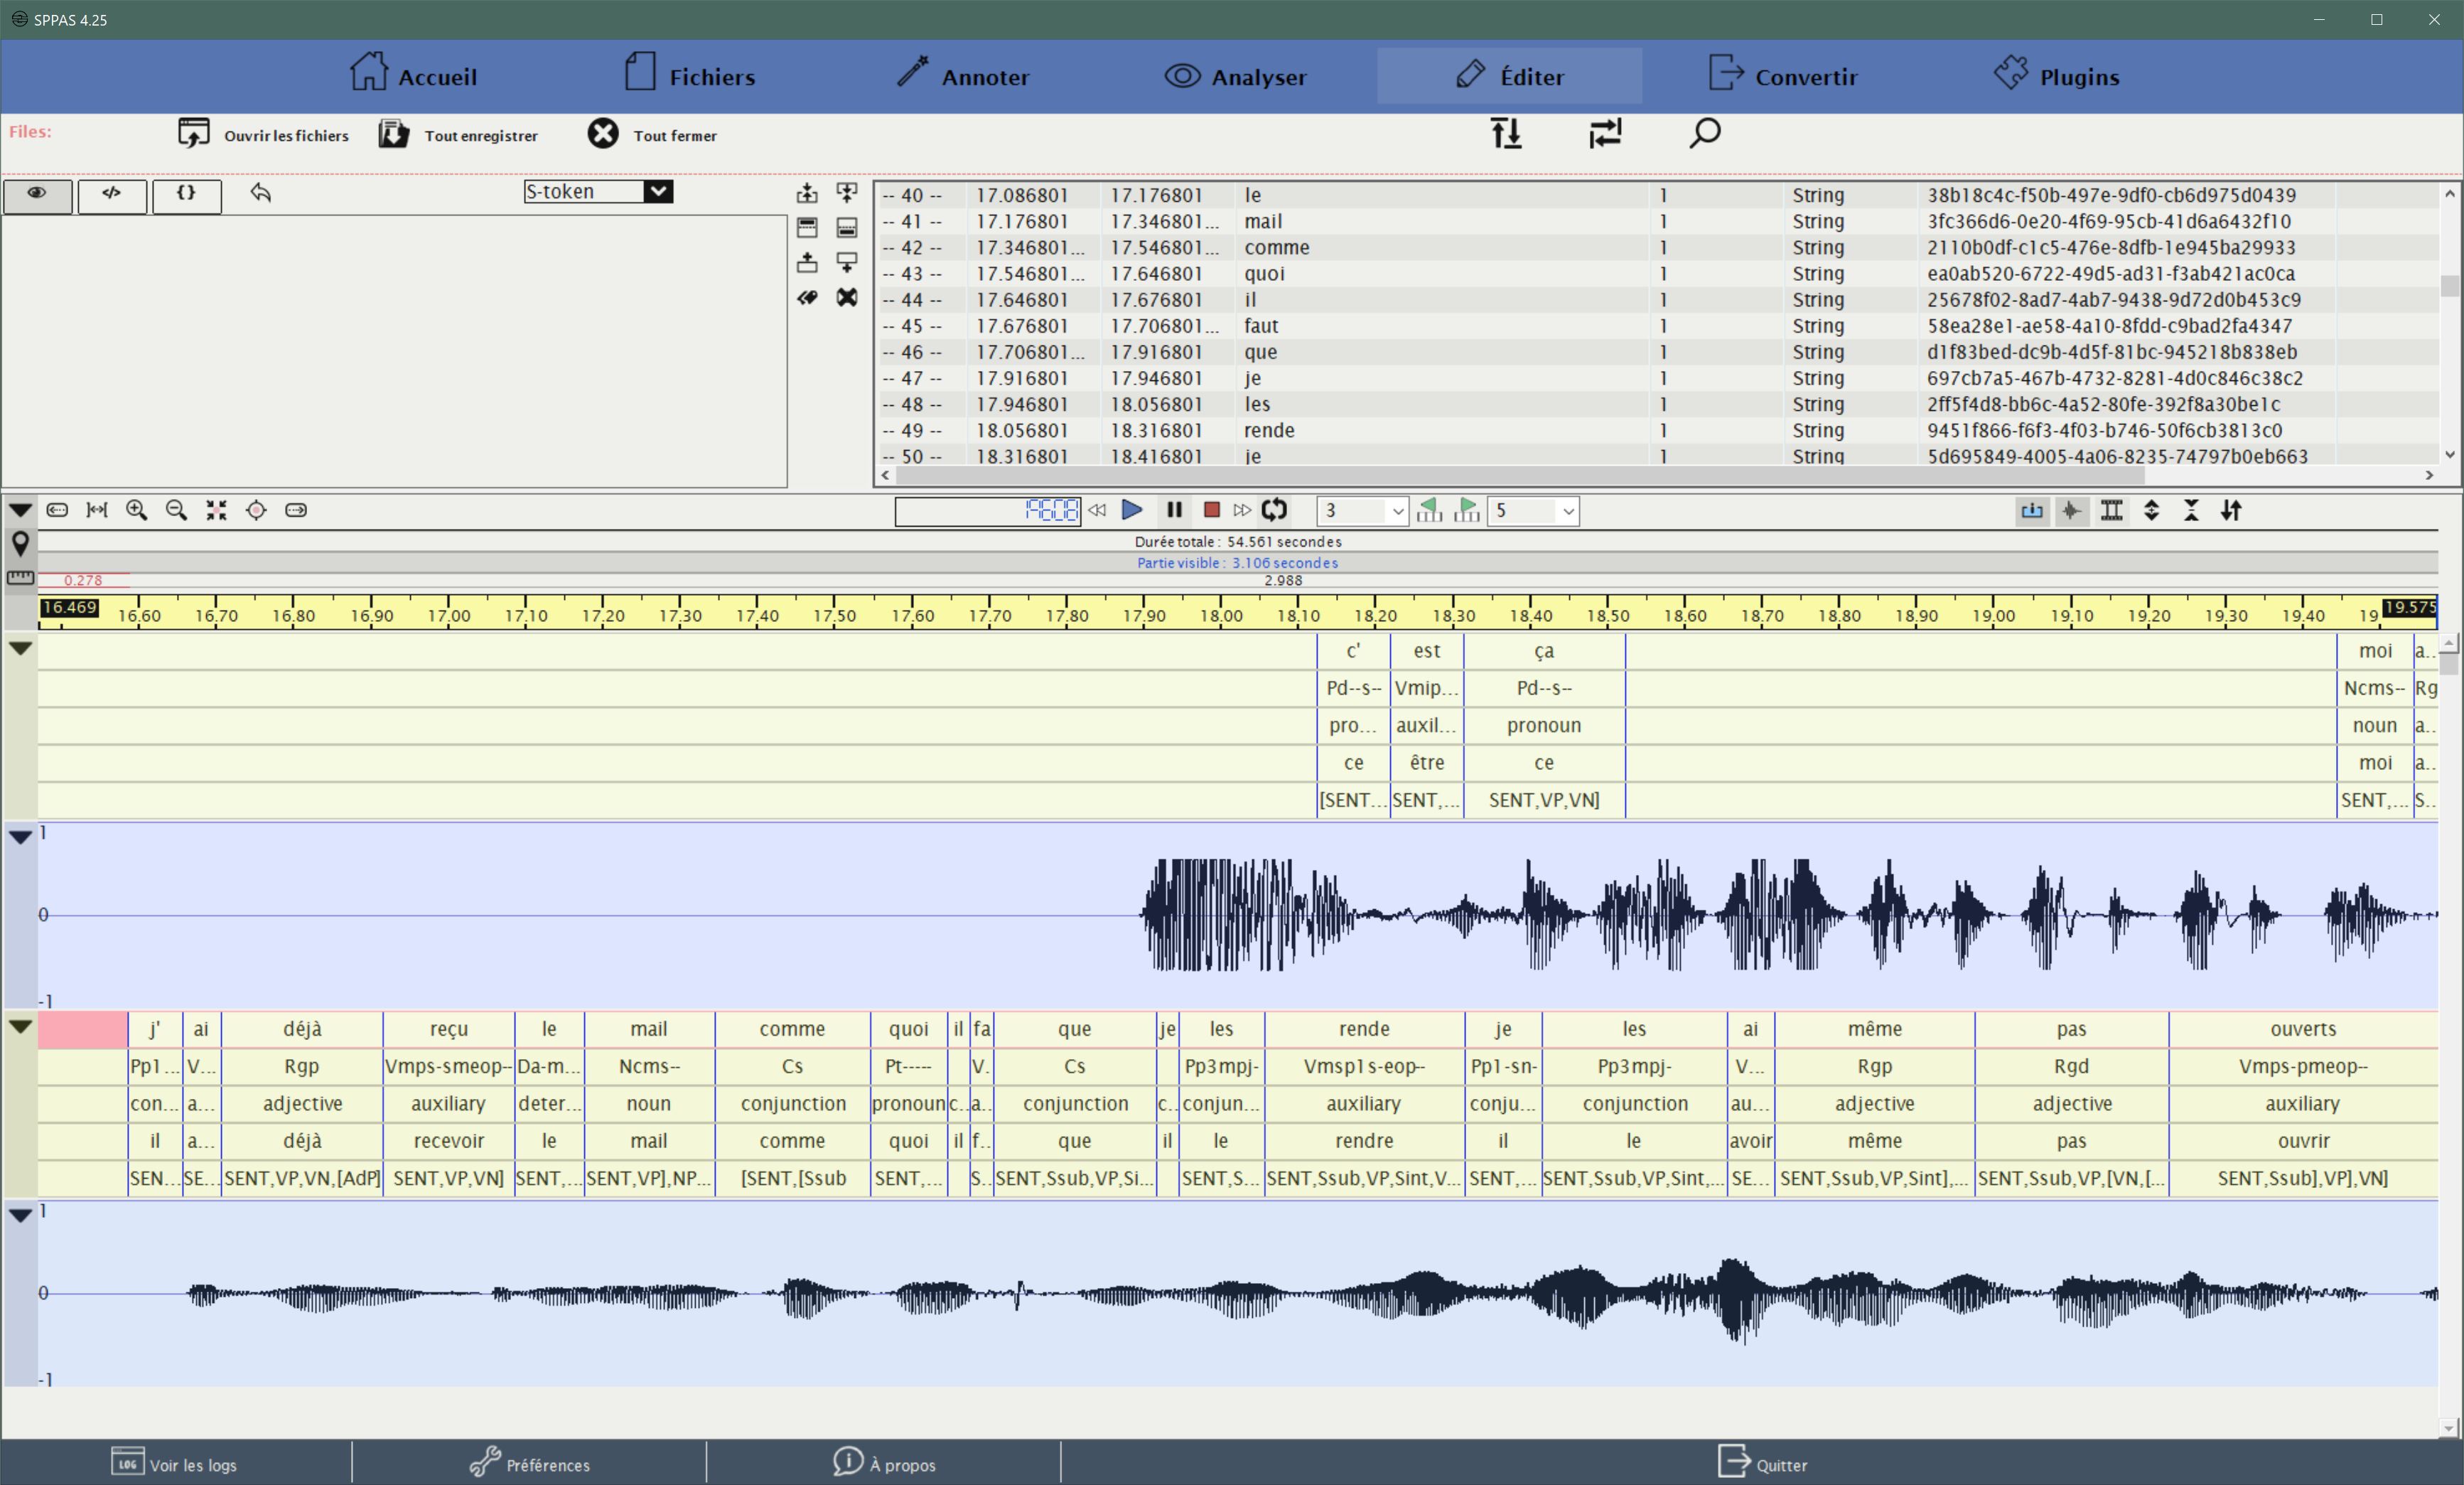Click delete annotation X icon

click(x=847, y=297)
